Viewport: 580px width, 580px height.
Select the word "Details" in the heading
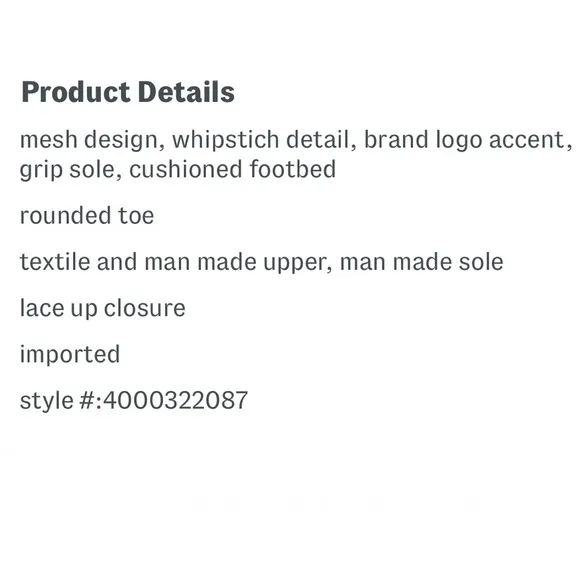[x=186, y=91]
